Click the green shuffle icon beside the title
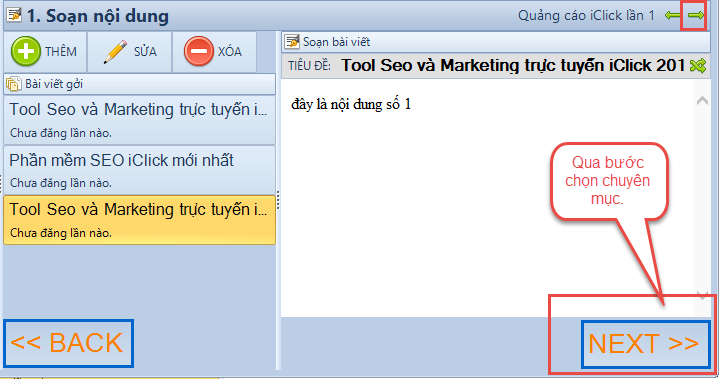 click(x=698, y=66)
